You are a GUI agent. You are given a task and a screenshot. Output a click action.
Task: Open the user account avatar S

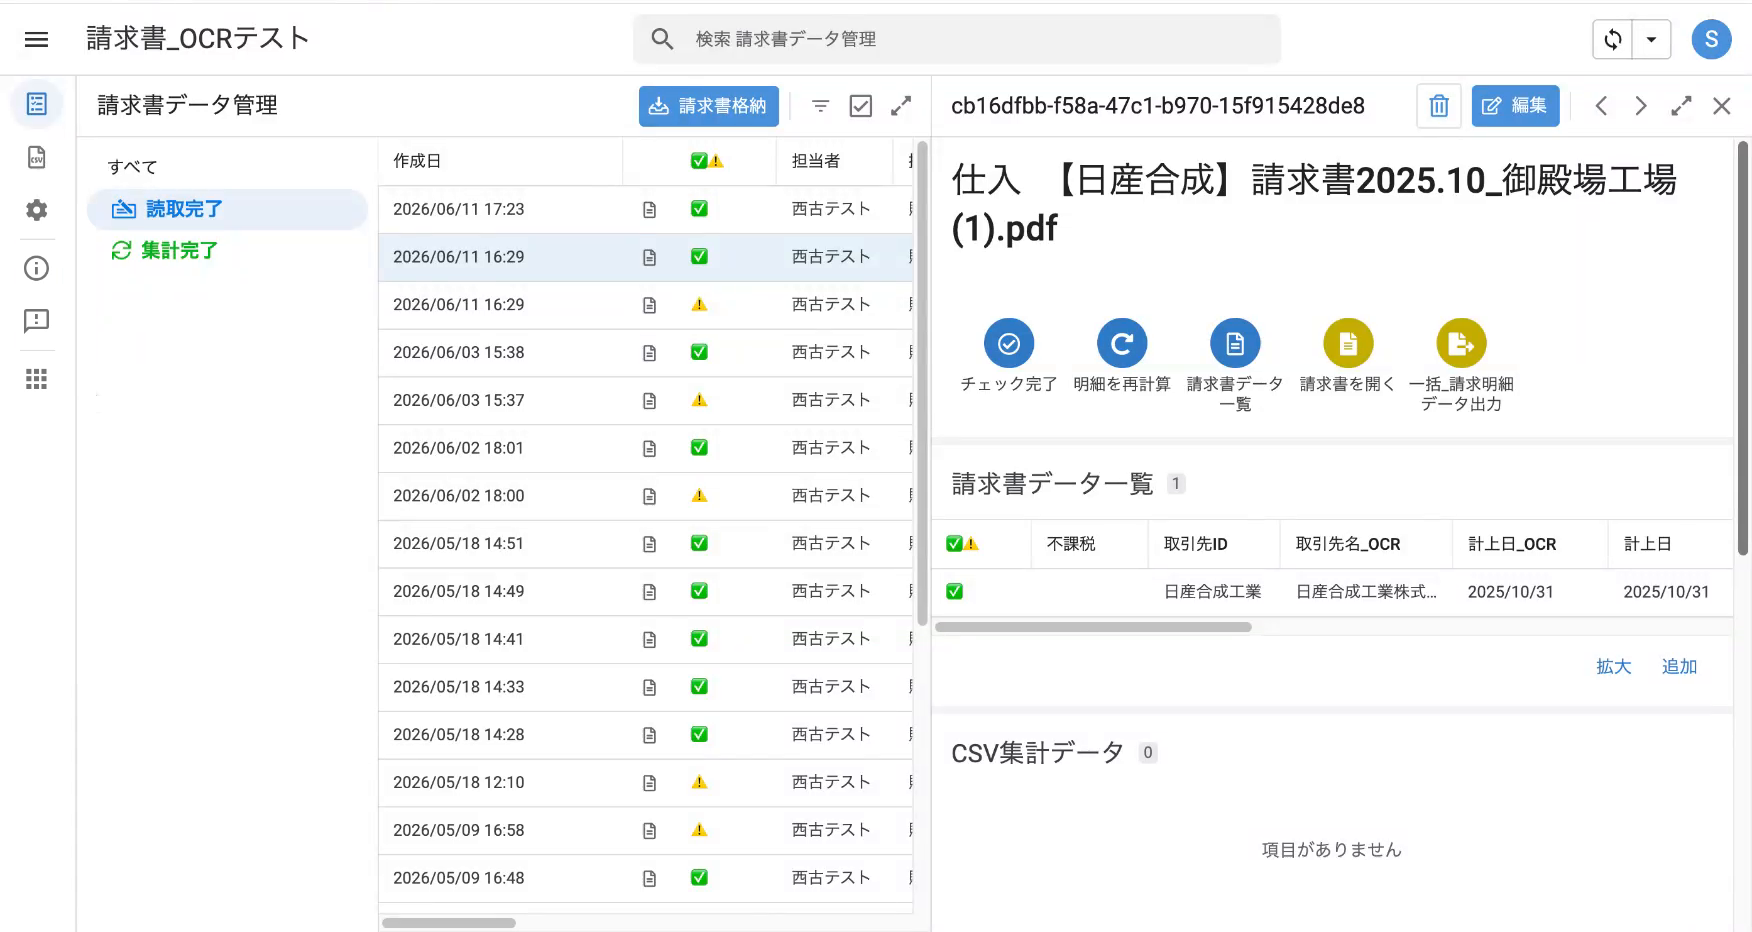[1711, 39]
